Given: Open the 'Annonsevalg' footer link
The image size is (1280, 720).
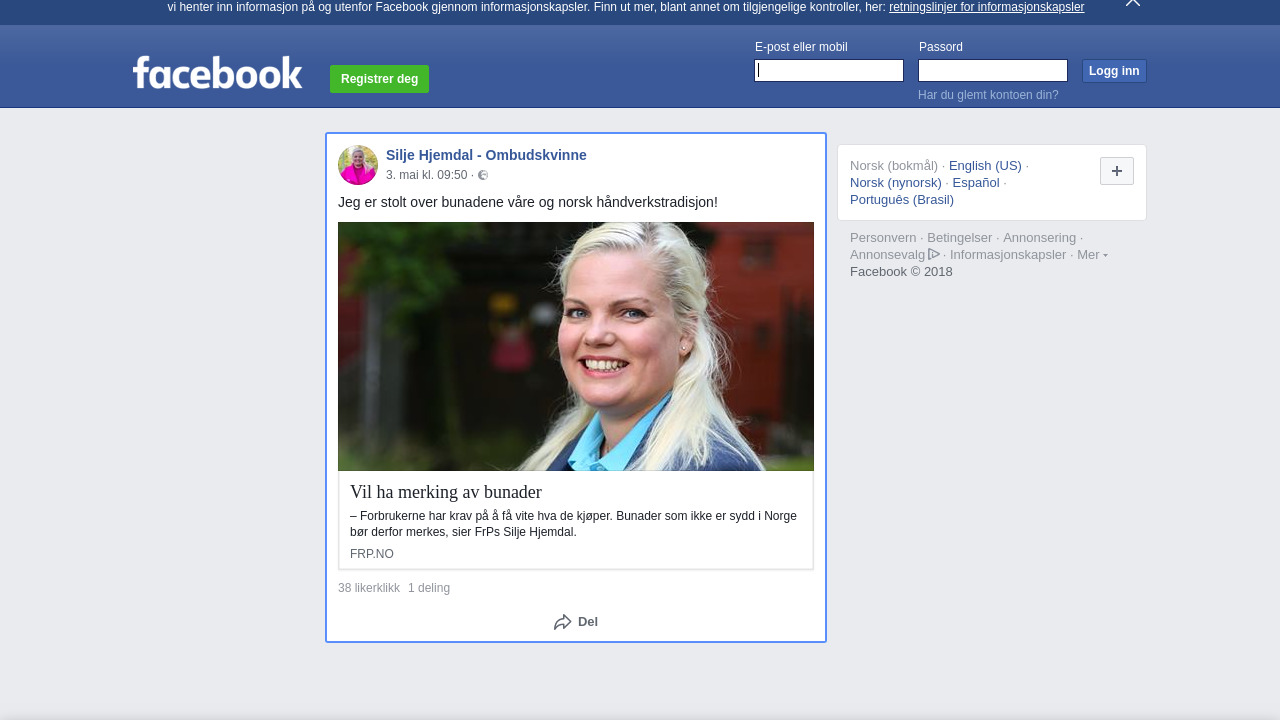Looking at the screenshot, I should point(888,255).
